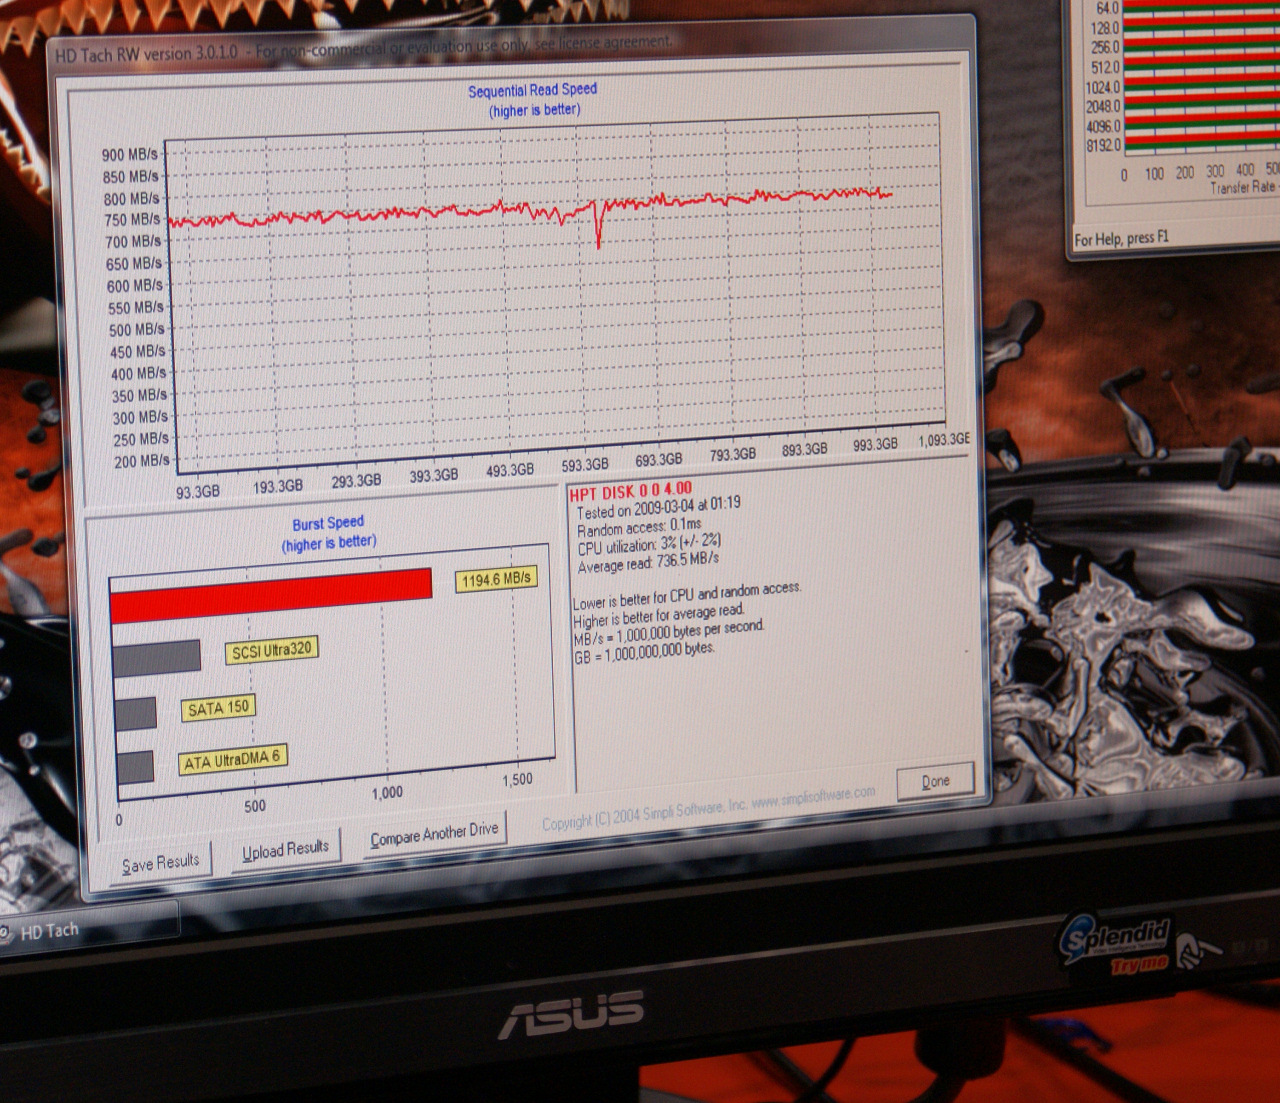Click the HPT DISK 0 0 4.00 heading
Screen dimensions: 1280x1103
pos(630,491)
